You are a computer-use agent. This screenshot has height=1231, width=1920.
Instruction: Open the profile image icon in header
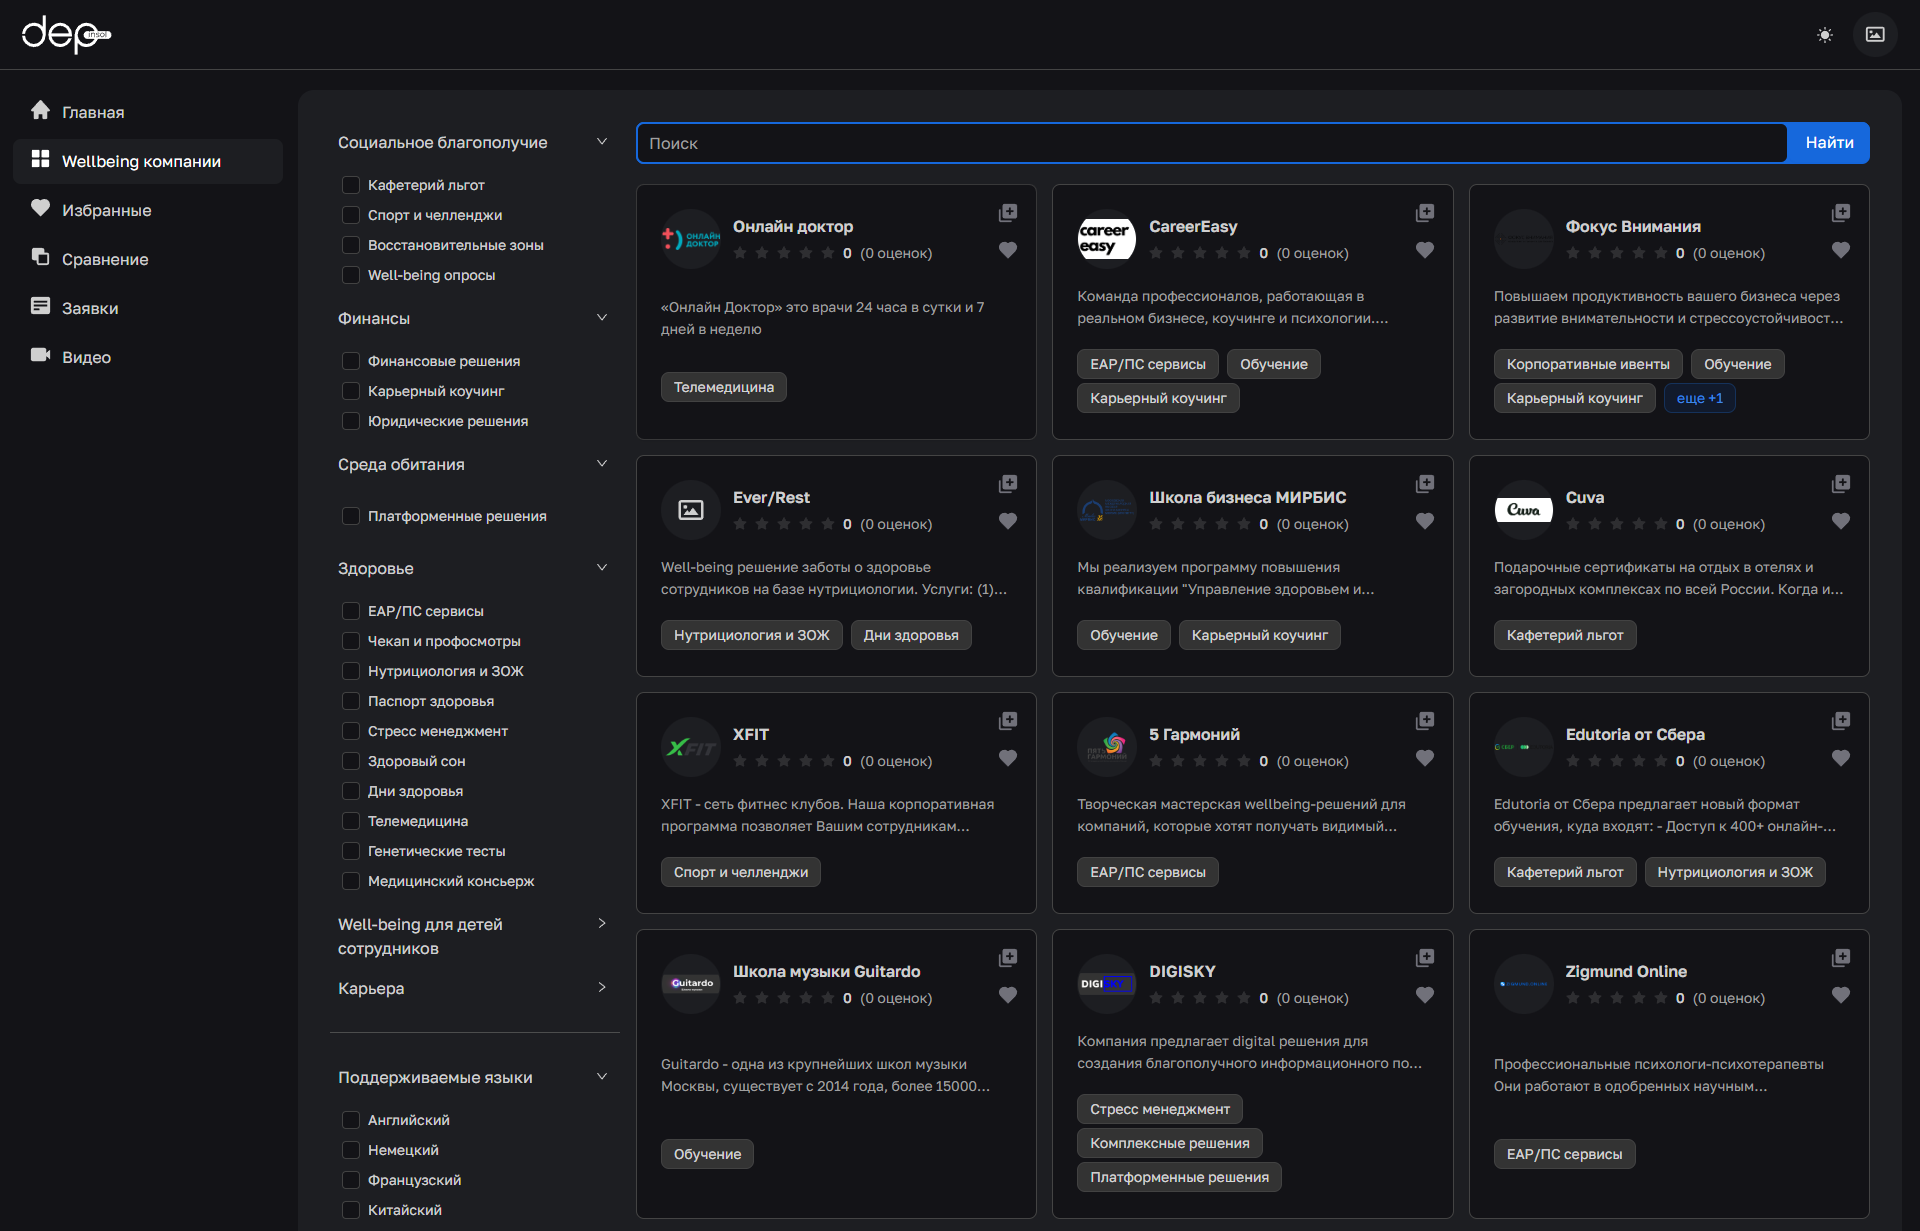click(x=1875, y=35)
